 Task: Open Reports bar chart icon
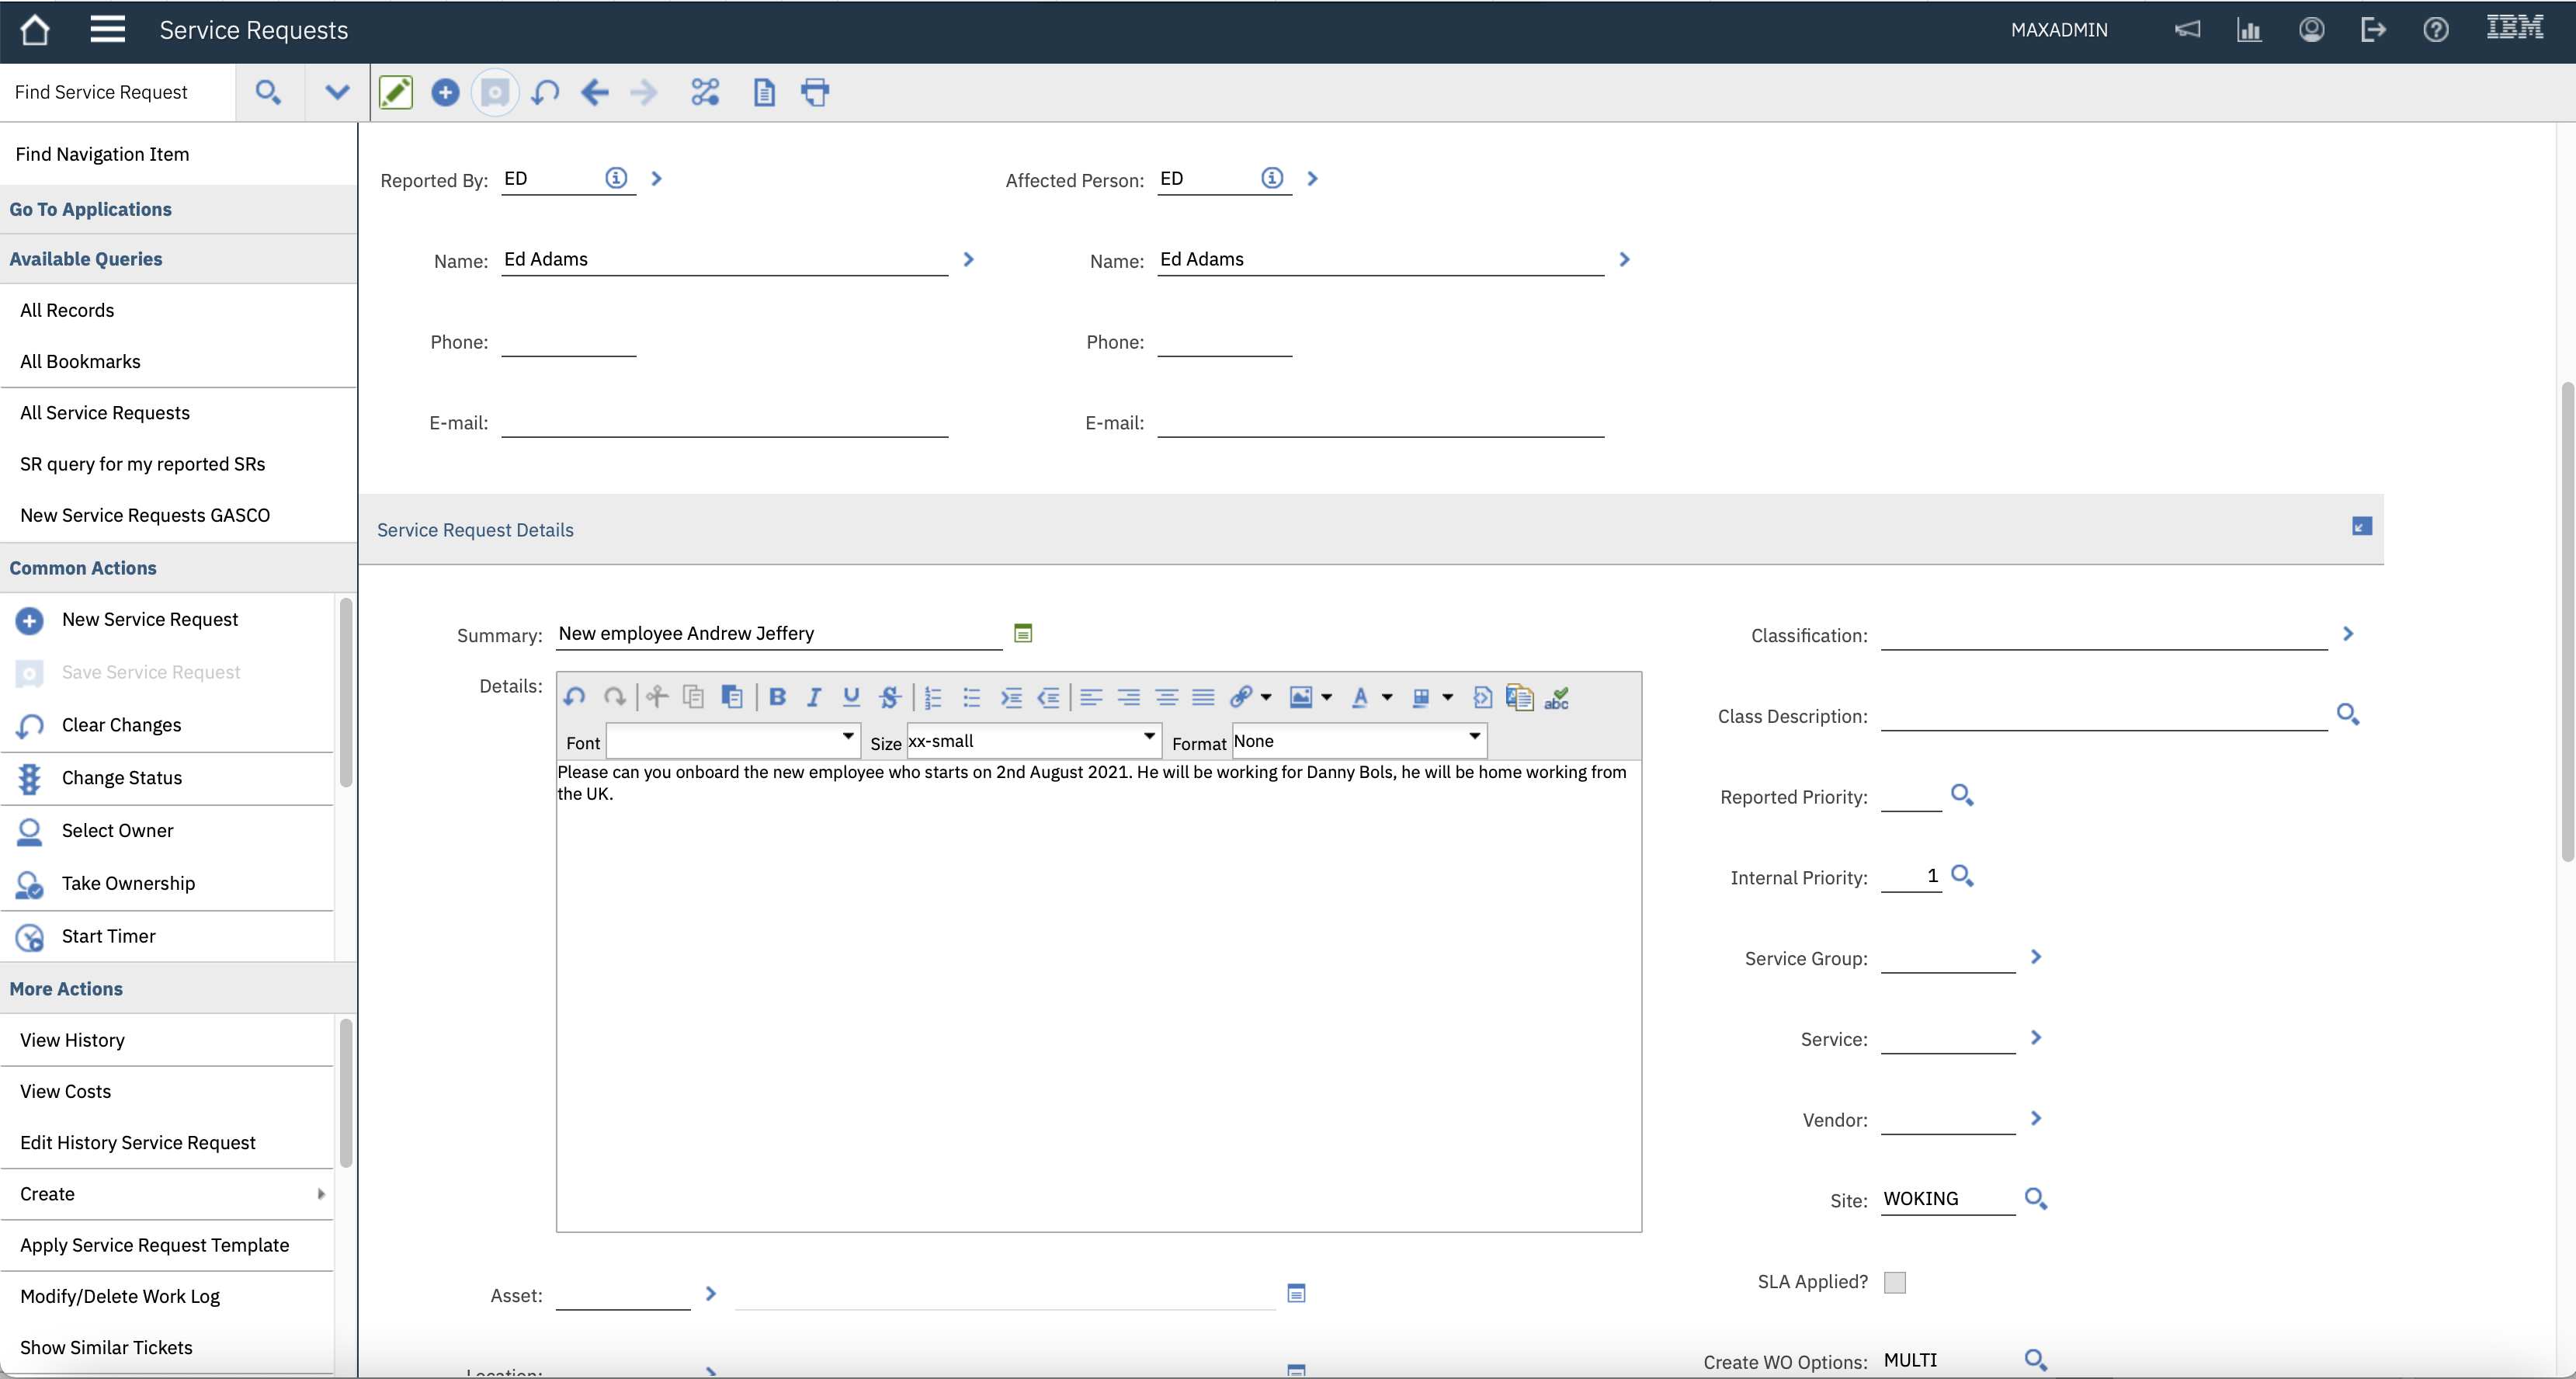click(2249, 30)
